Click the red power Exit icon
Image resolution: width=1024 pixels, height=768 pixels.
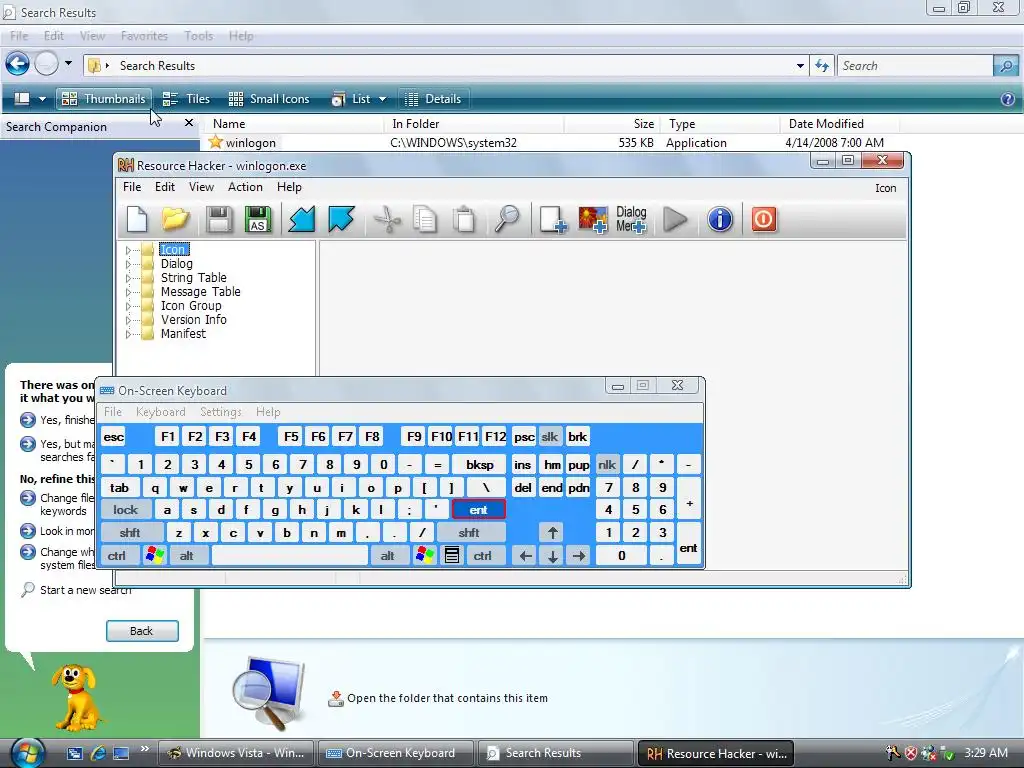click(763, 219)
